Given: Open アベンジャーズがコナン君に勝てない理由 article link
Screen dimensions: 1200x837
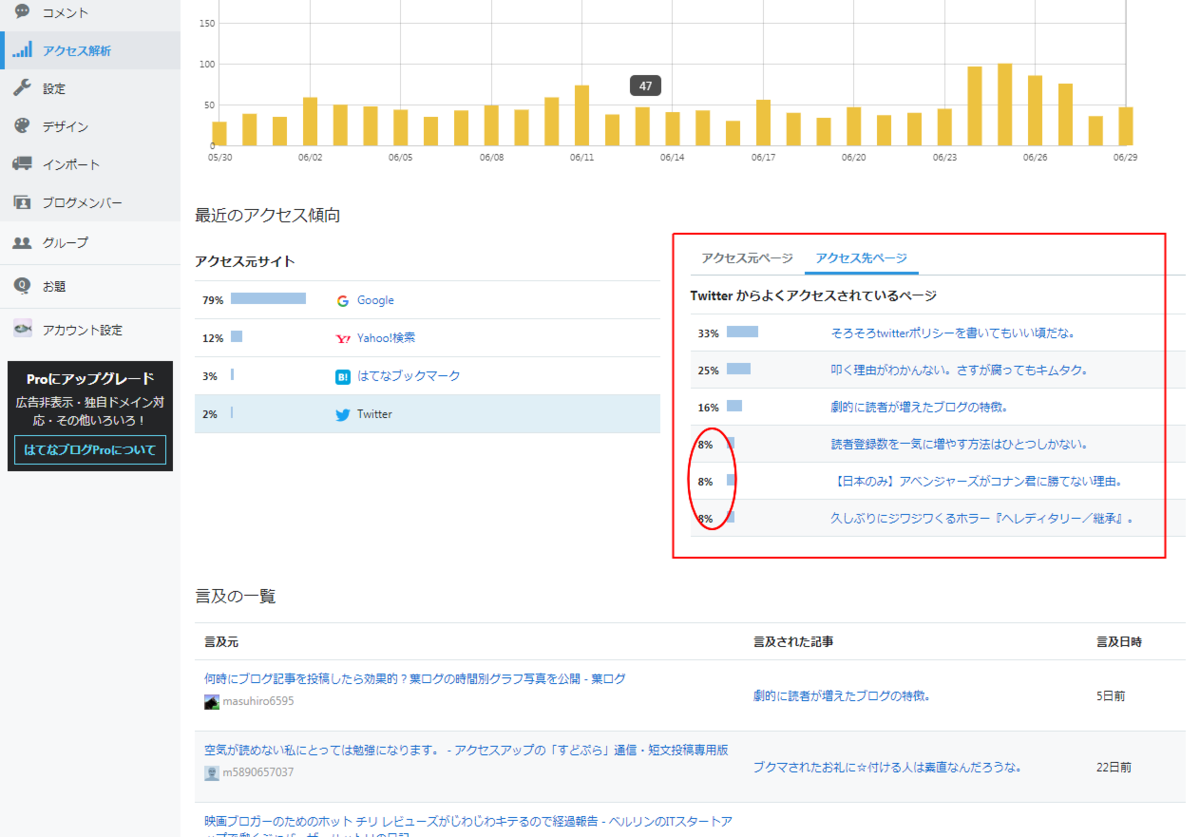Looking at the screenshot, I should (976, 481).
